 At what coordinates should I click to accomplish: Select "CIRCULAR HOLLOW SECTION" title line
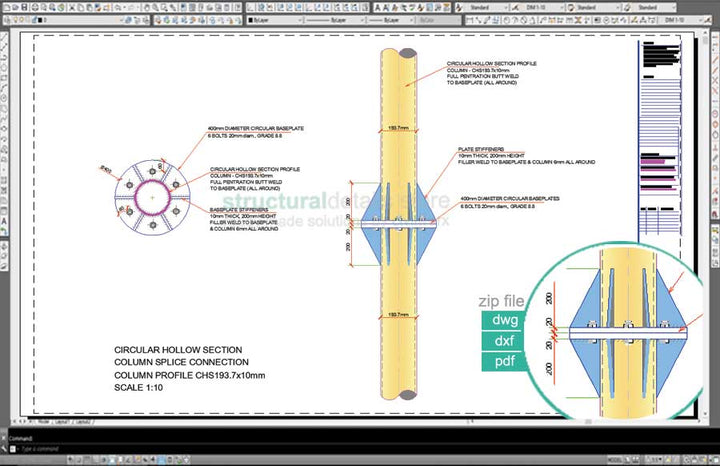178,350
